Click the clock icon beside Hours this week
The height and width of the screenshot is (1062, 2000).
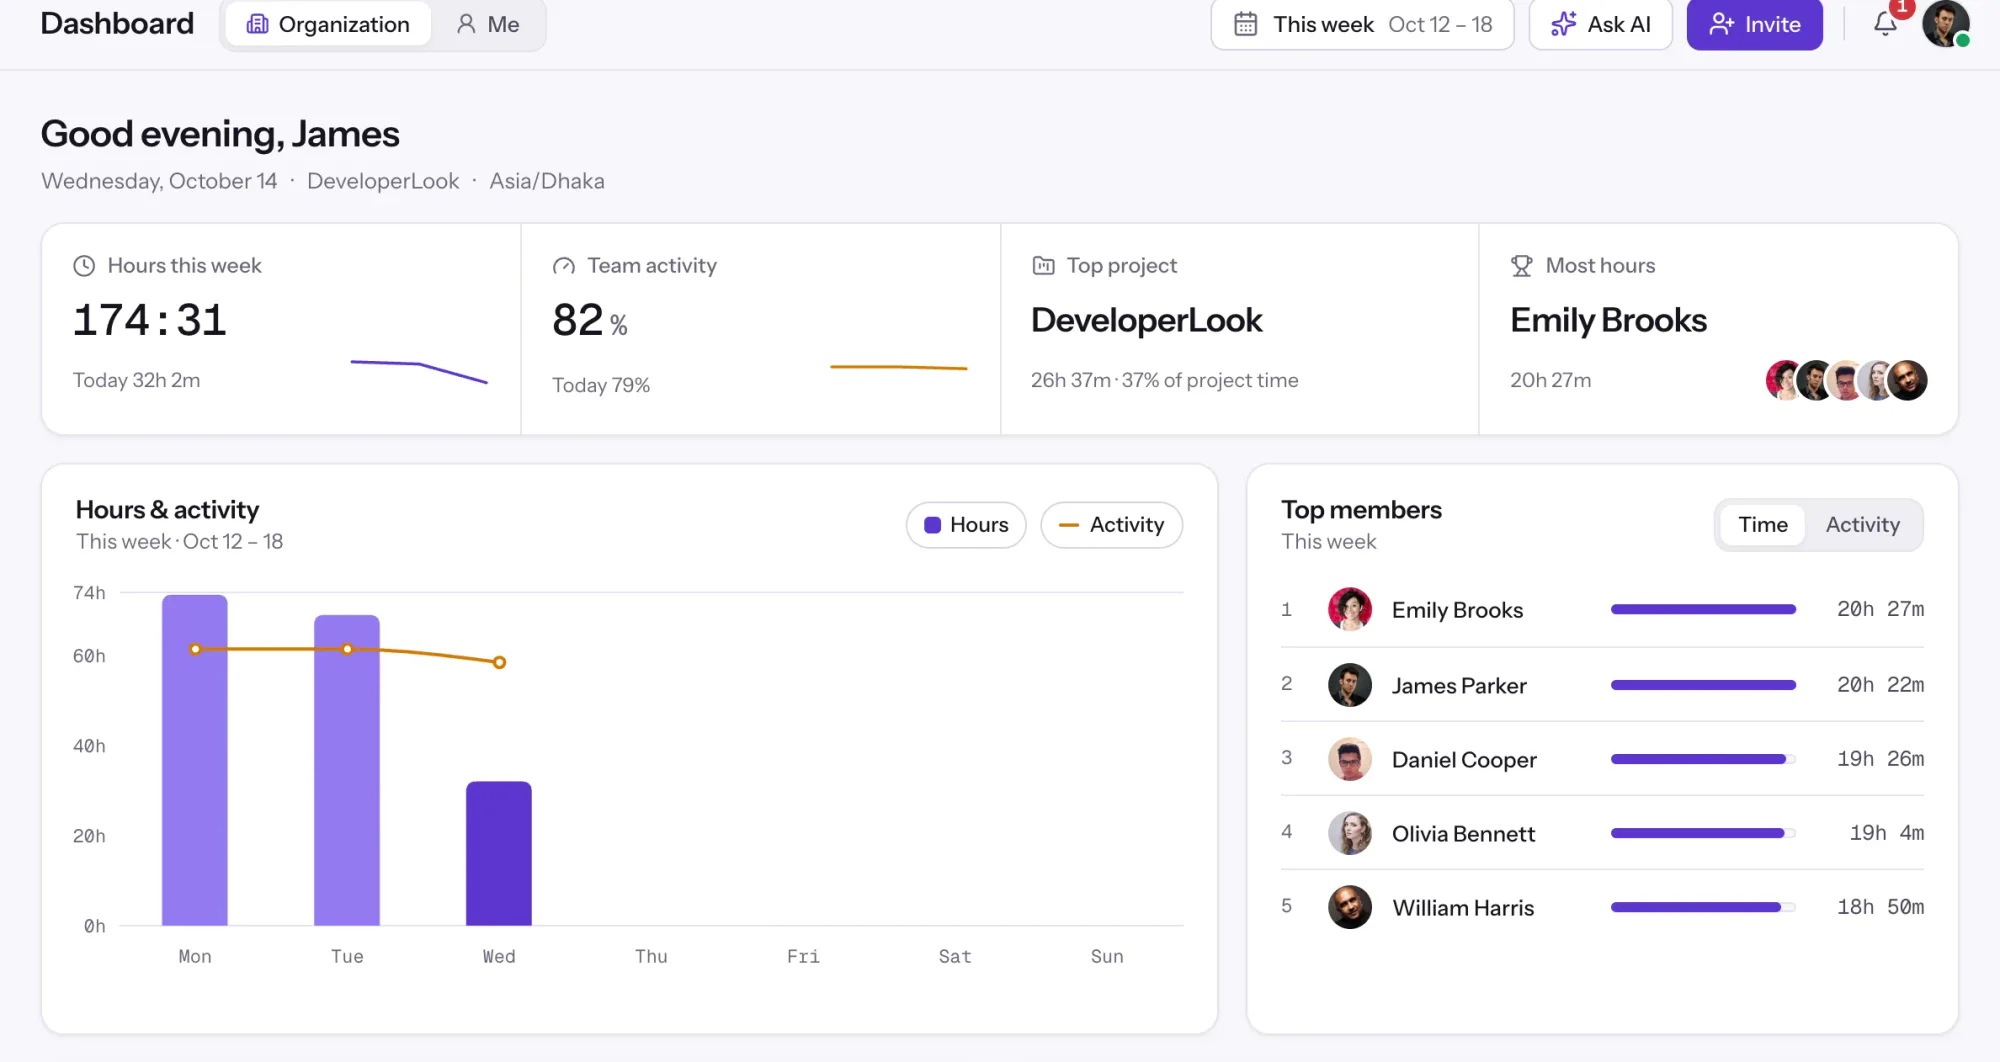(84, 266)
